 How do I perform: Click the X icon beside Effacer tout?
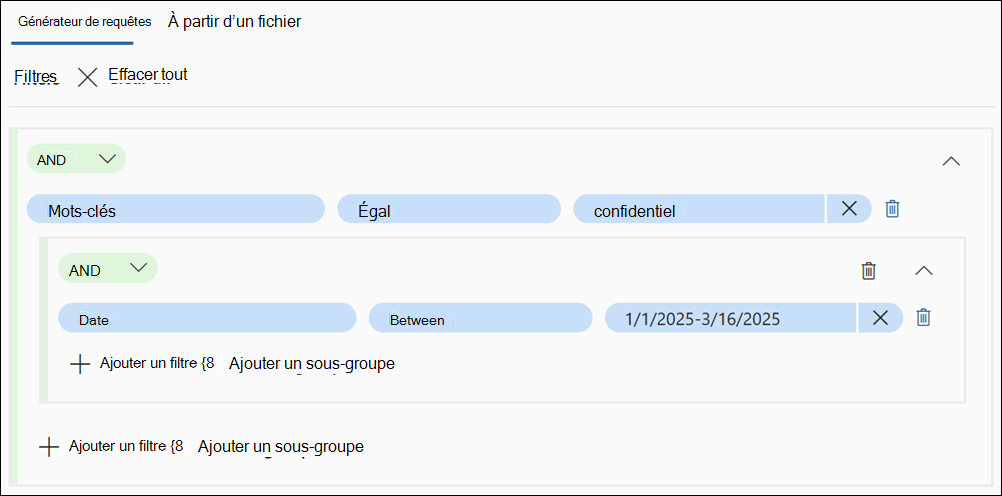click(x=88, y=77)
